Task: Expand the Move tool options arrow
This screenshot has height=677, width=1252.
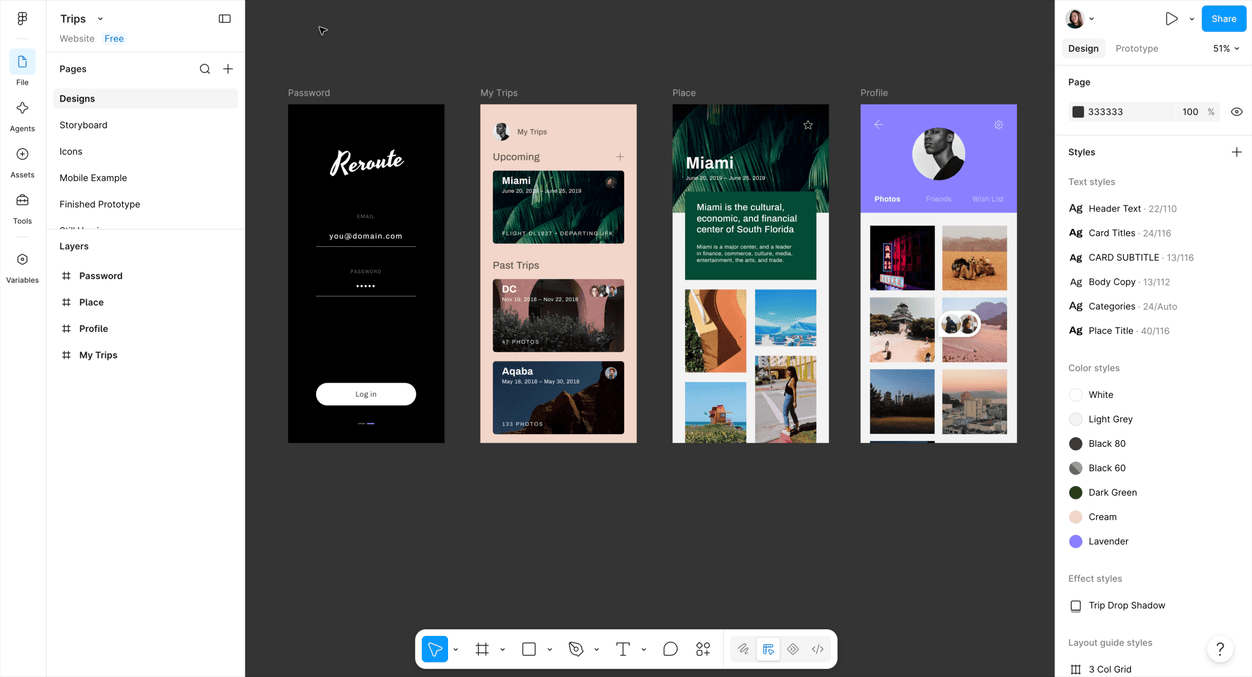Action: (x=455, y=650)
